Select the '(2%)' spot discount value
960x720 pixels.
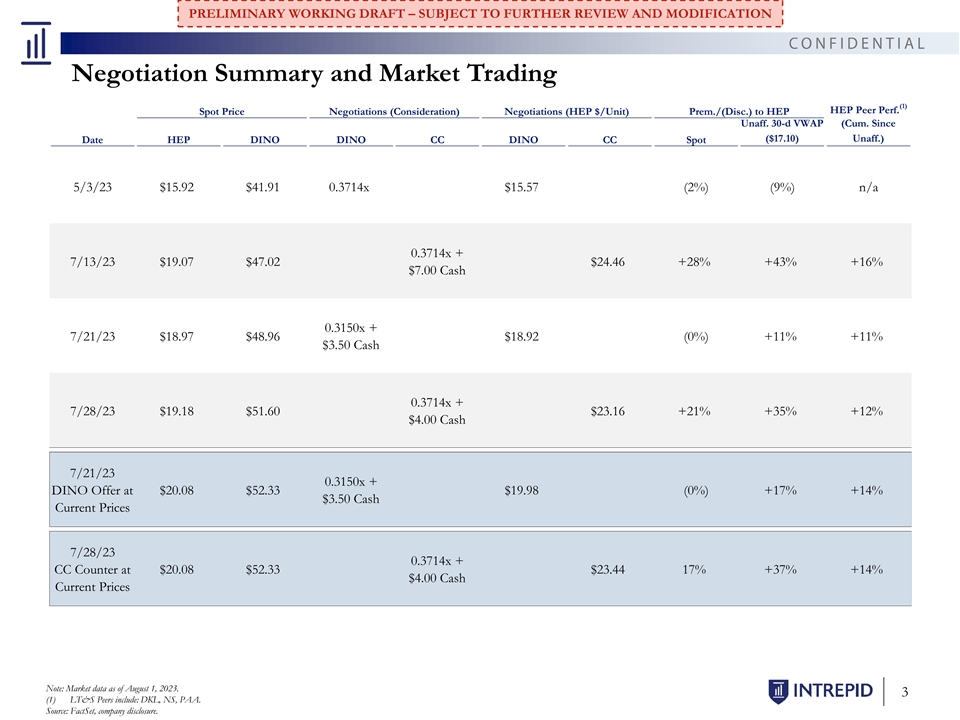[x=696, y=187]
